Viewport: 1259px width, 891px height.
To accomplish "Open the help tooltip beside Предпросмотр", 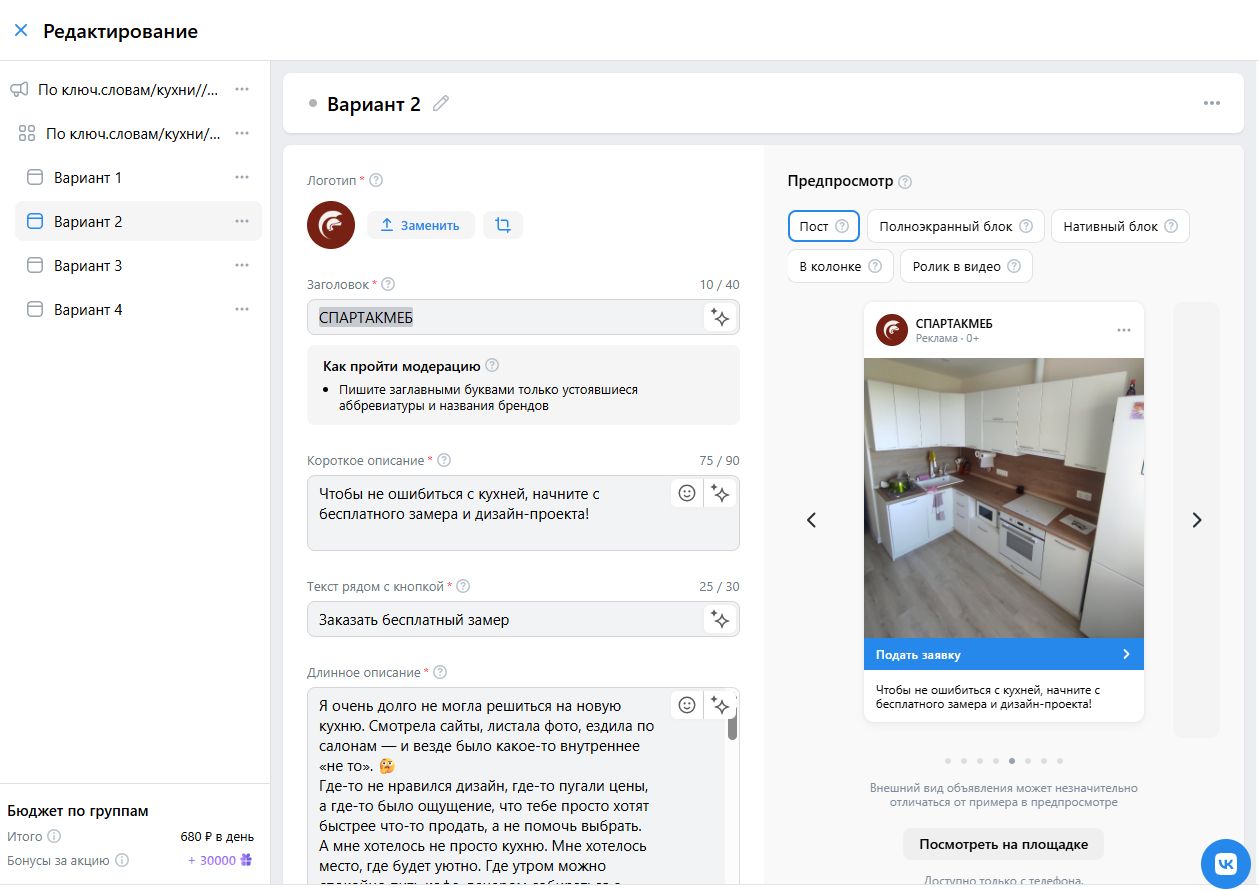I will (905, 182).
